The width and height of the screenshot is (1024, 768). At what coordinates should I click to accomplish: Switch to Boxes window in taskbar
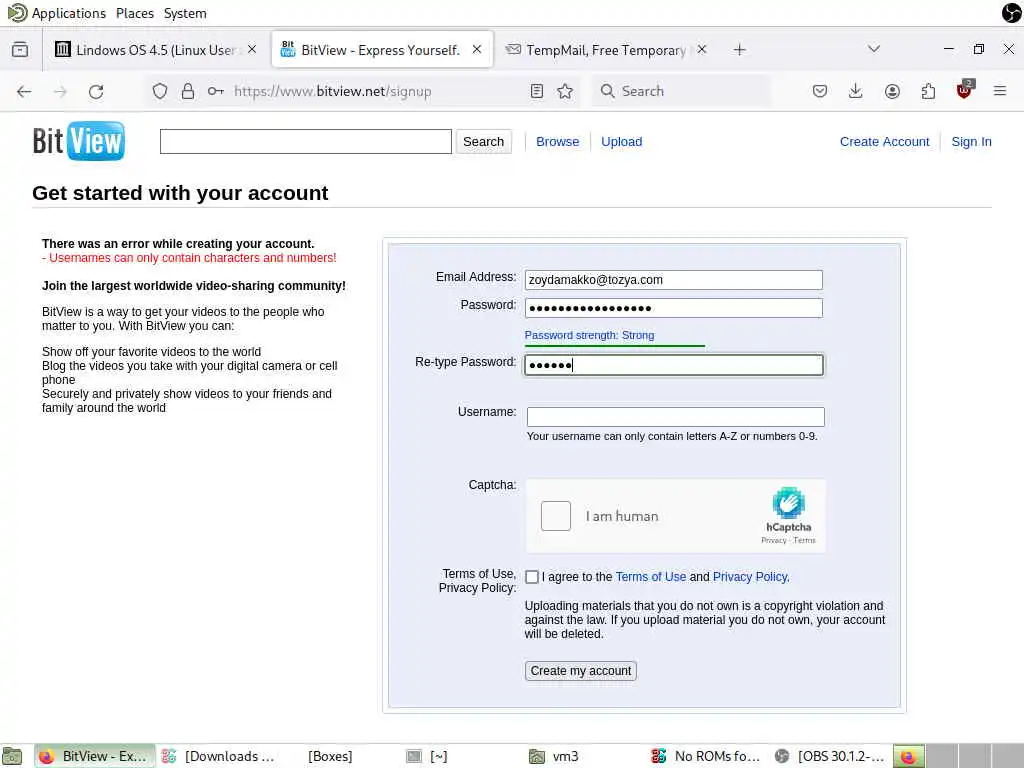click(330, 756)
